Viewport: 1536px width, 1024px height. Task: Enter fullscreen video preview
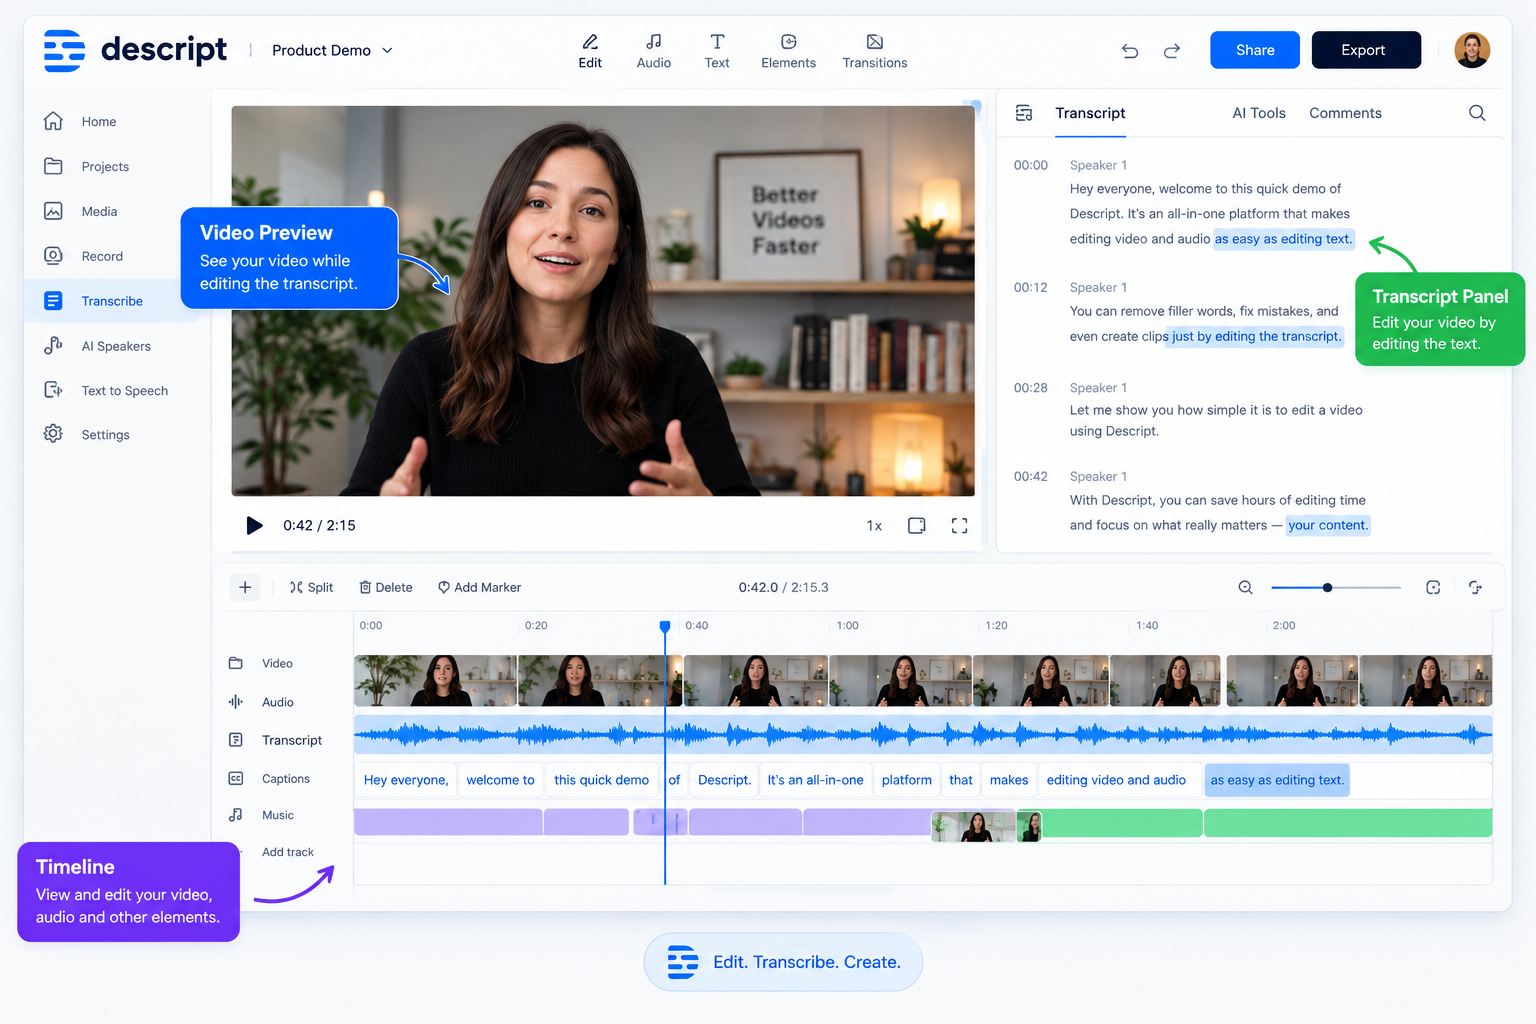(959, 526)
